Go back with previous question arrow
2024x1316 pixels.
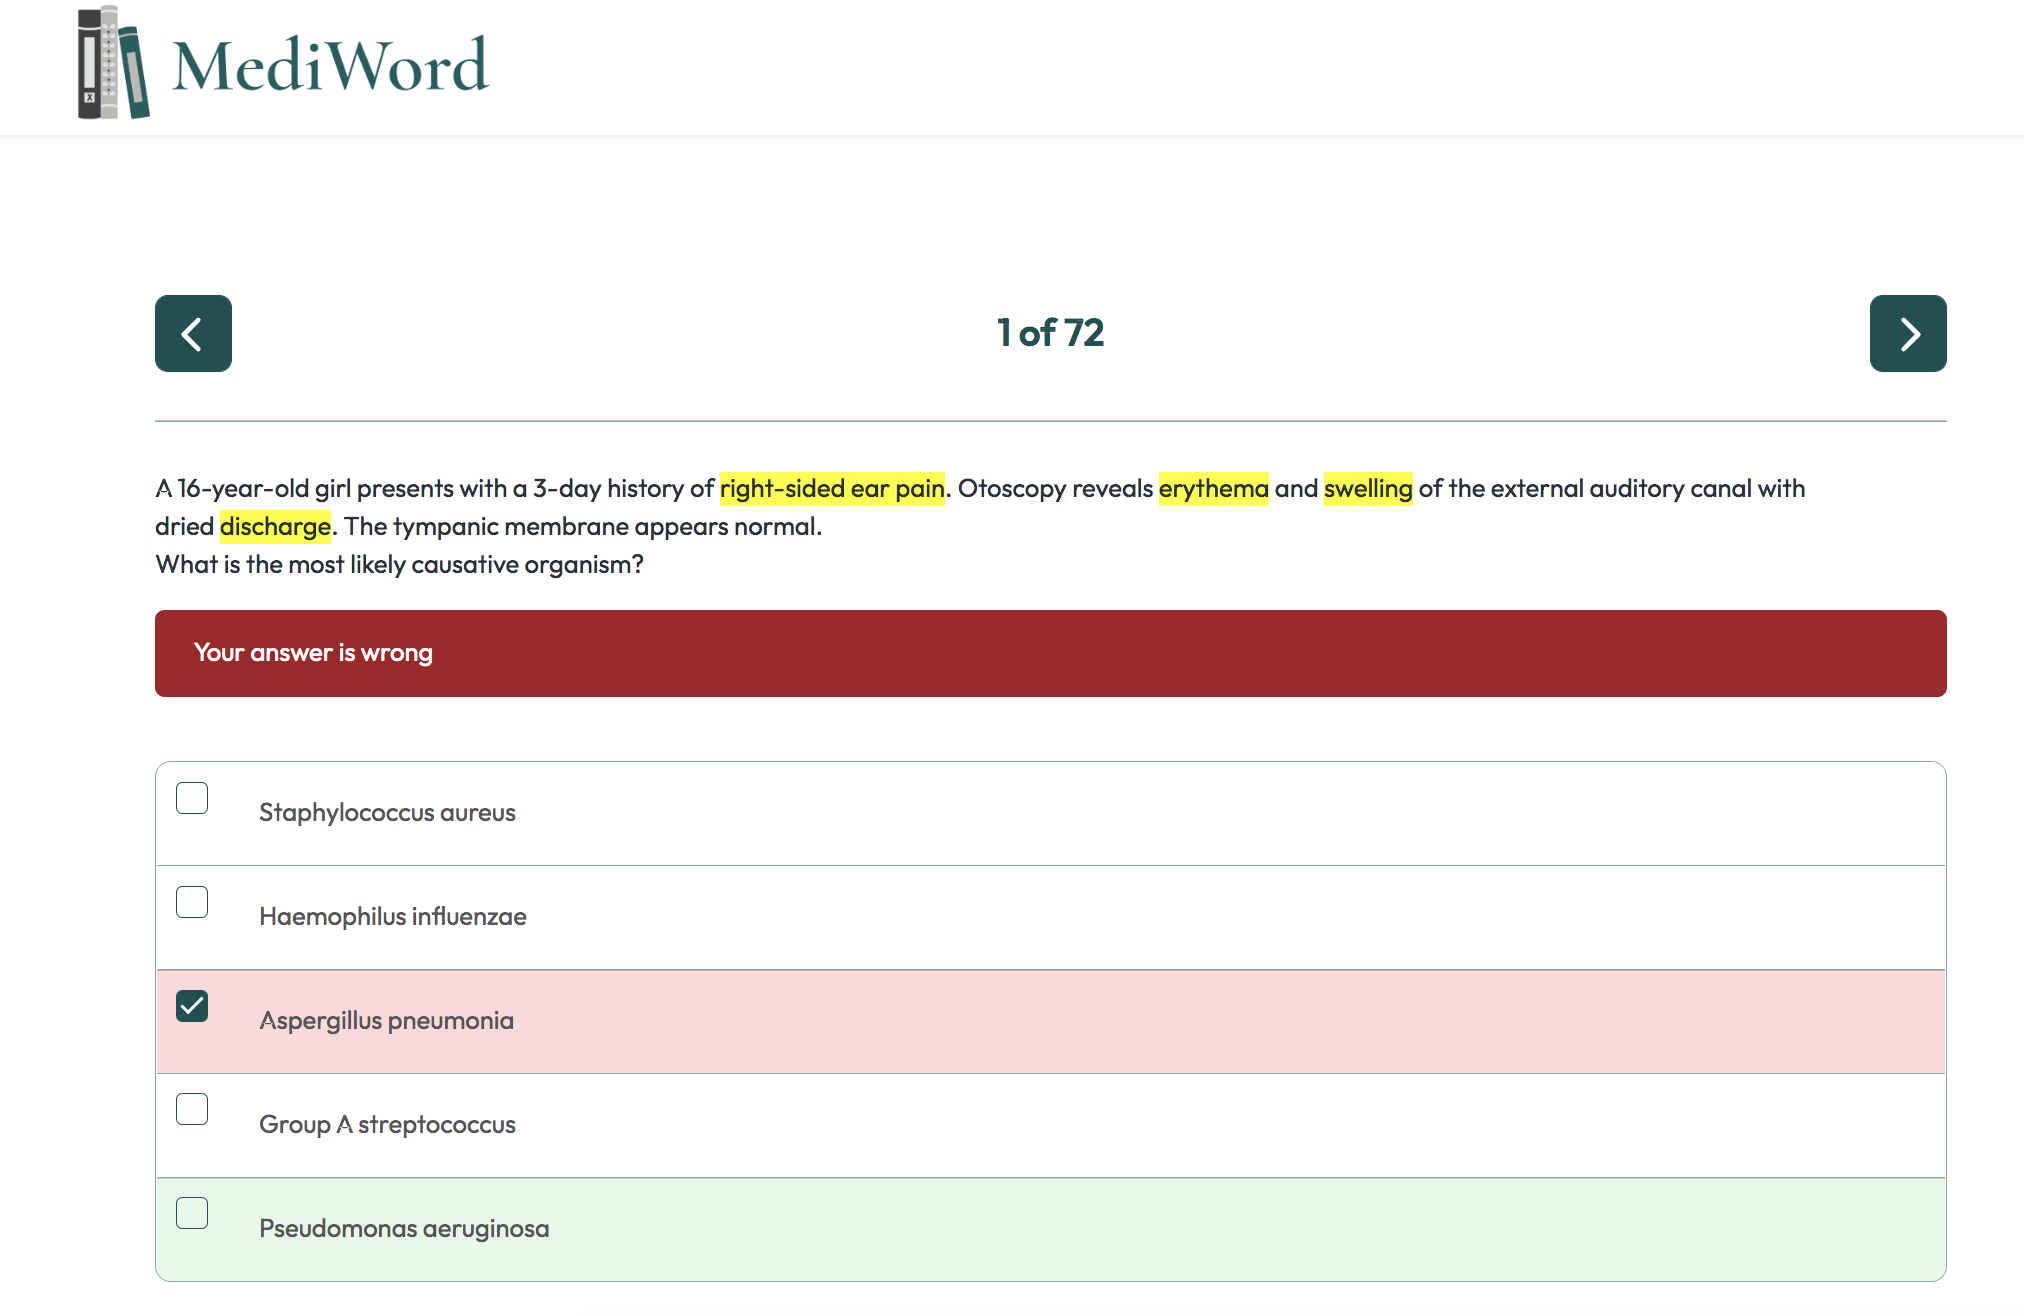point(193,334)
